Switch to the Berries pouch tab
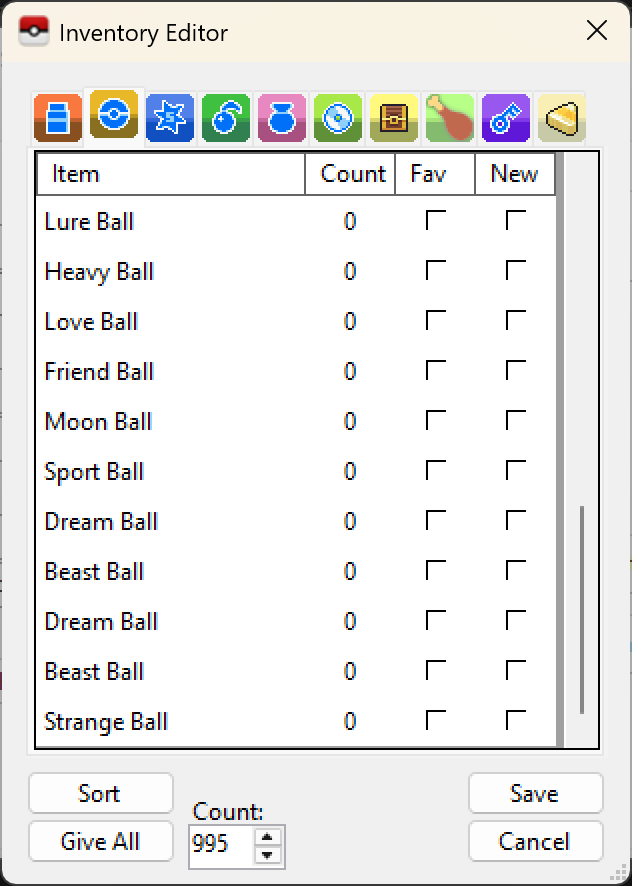 point(225,117)
